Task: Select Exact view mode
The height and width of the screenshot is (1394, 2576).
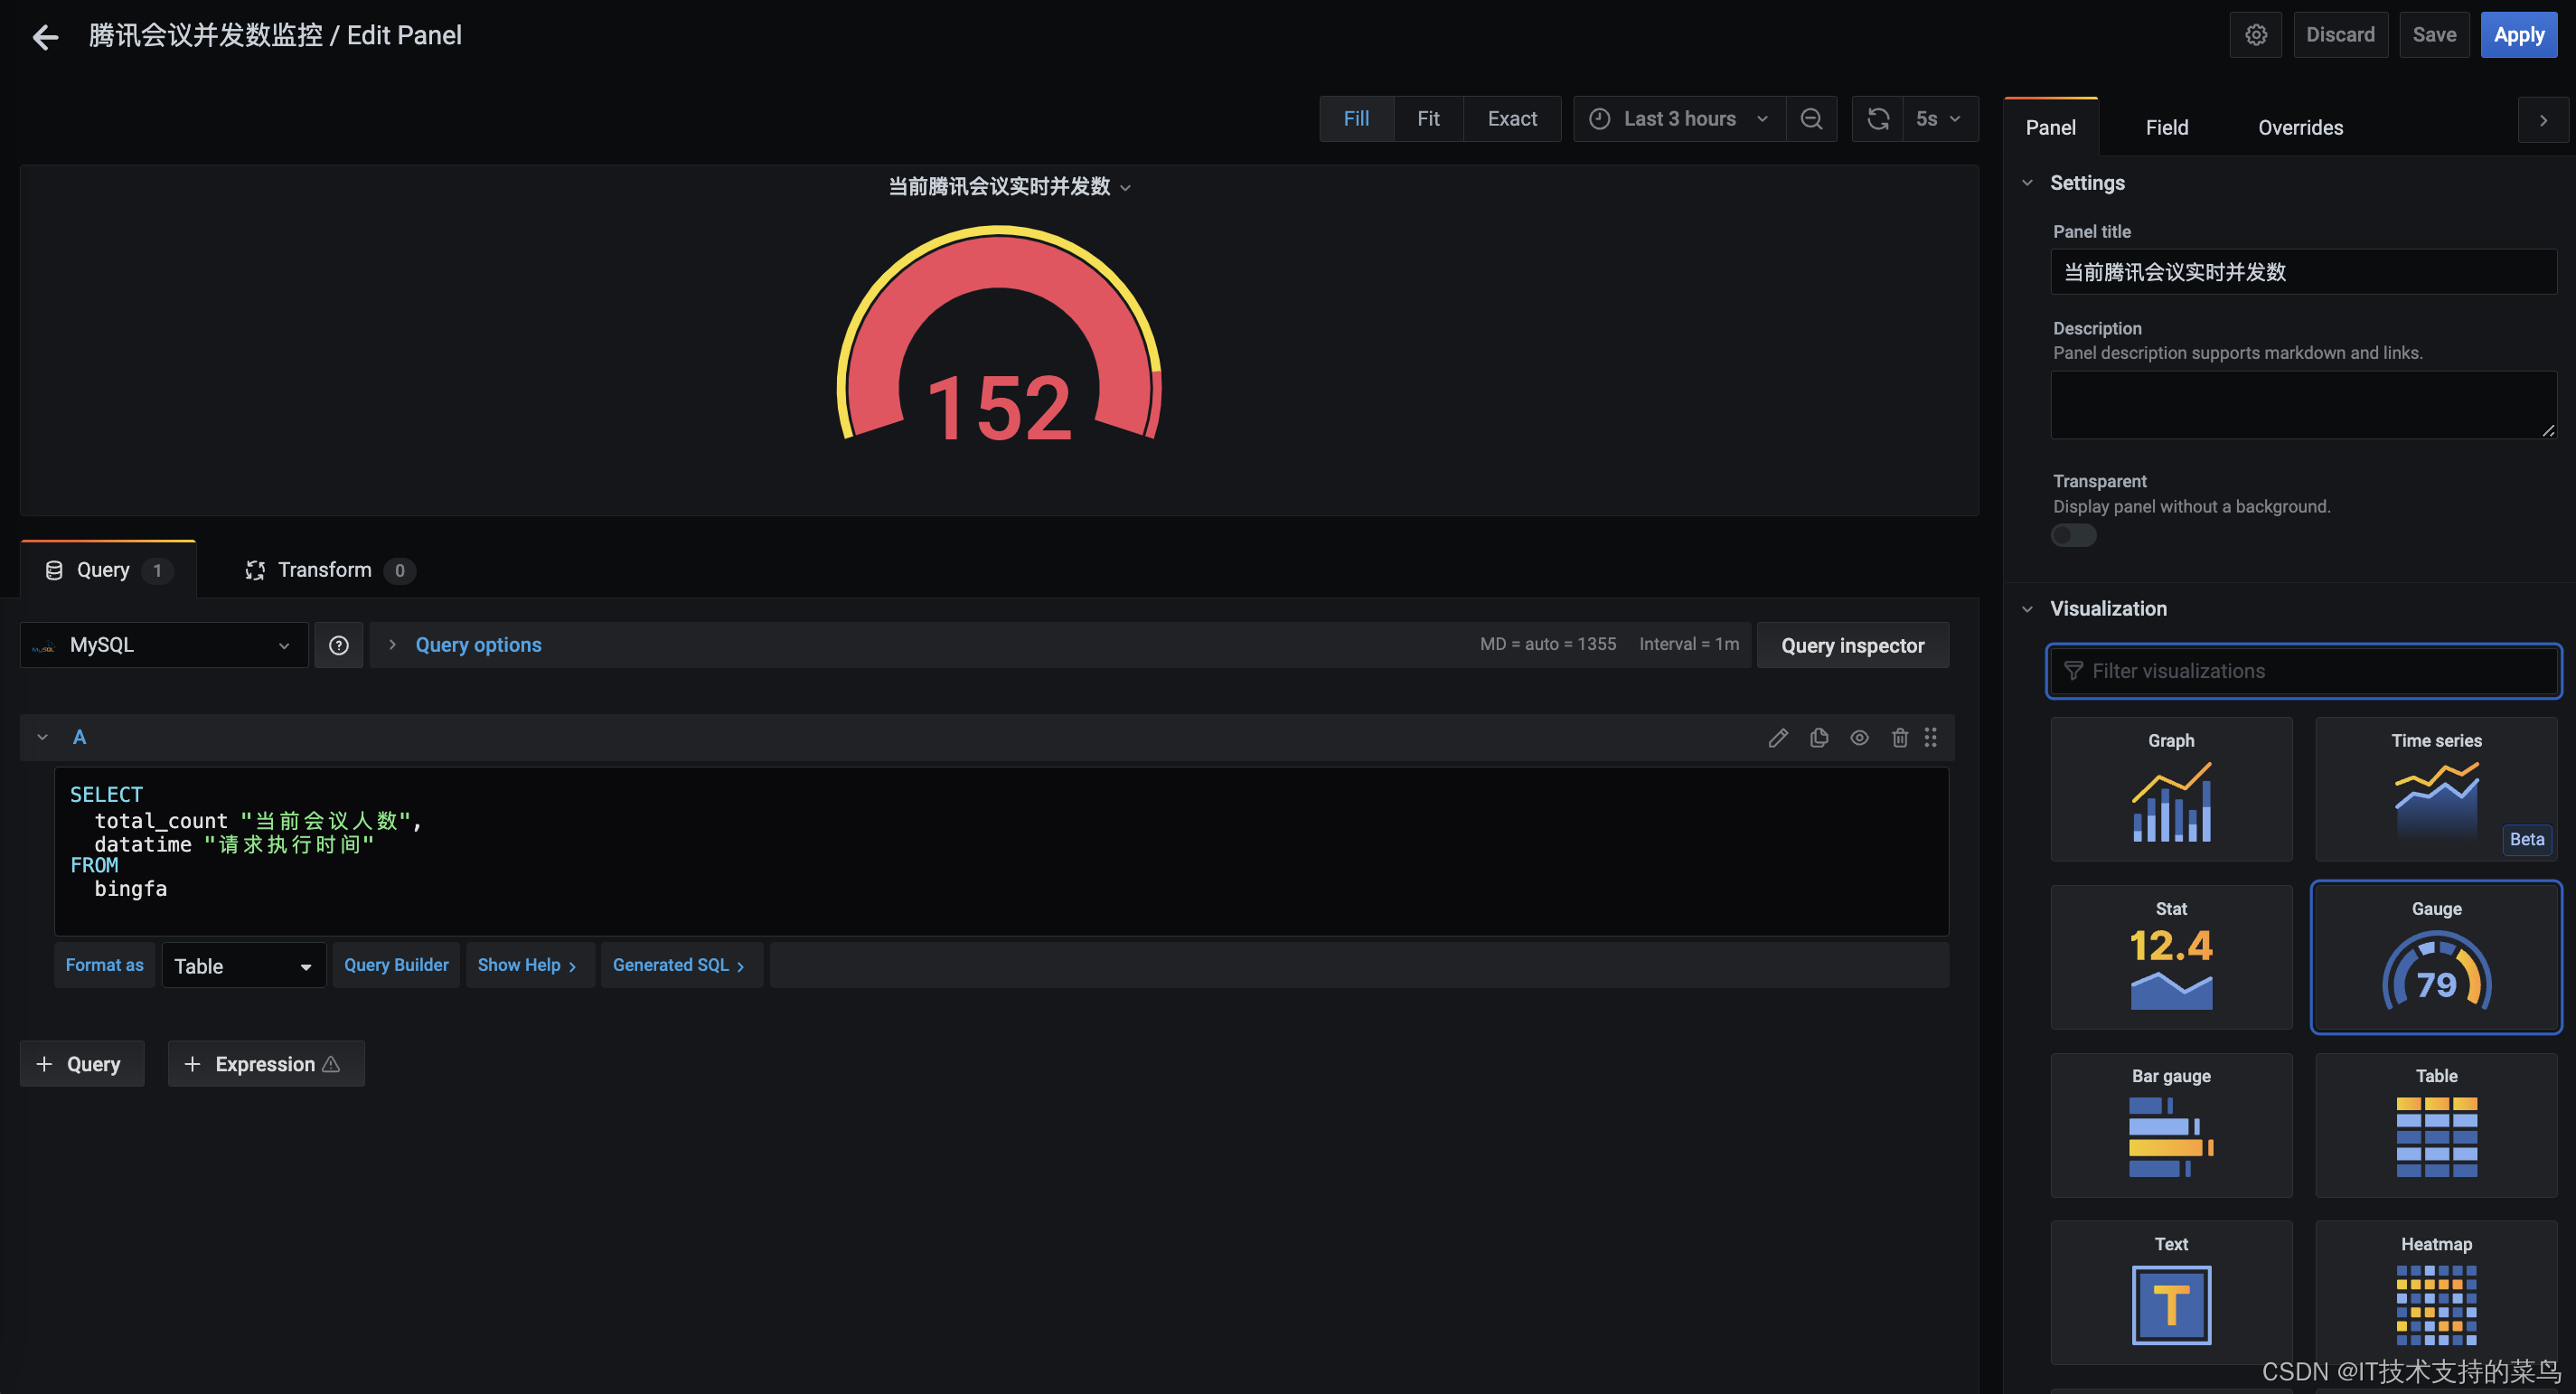Action: [1512, 119]
